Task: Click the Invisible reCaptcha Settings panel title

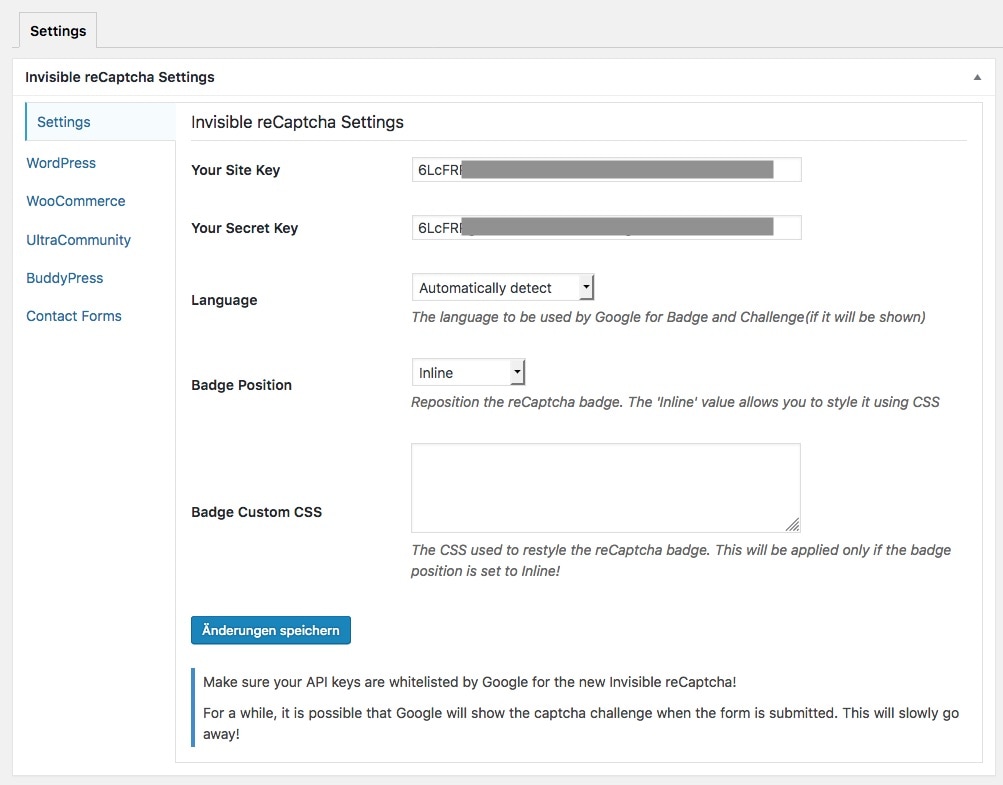Action: 120,77
